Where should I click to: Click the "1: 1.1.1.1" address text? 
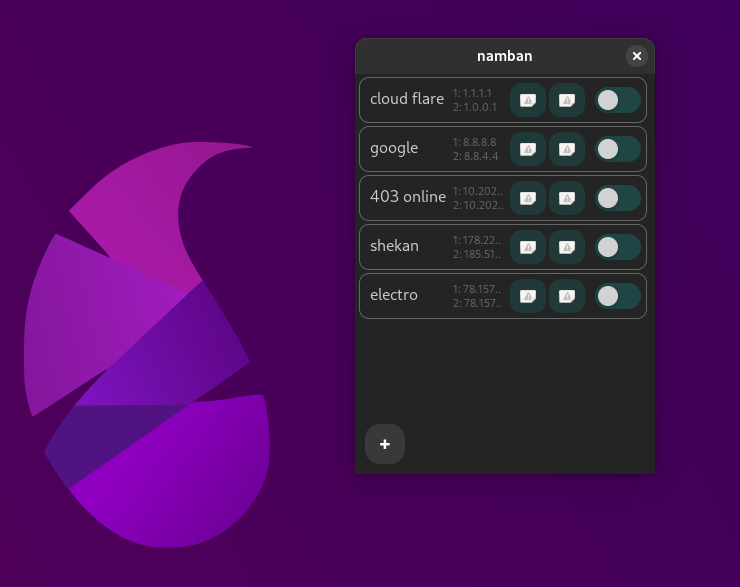pos(472,93)
